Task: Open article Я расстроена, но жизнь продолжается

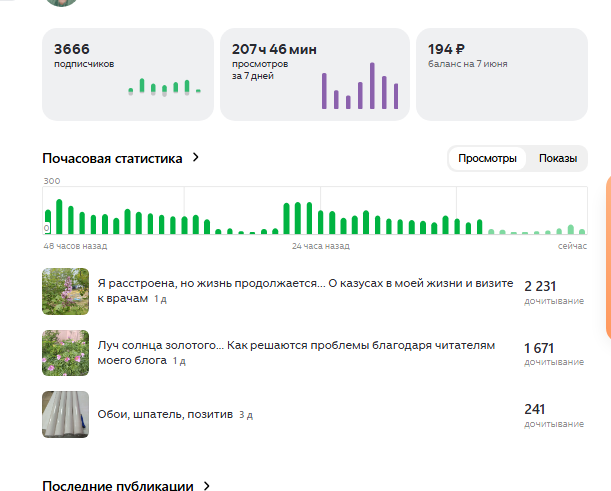Action: (305, 291)
